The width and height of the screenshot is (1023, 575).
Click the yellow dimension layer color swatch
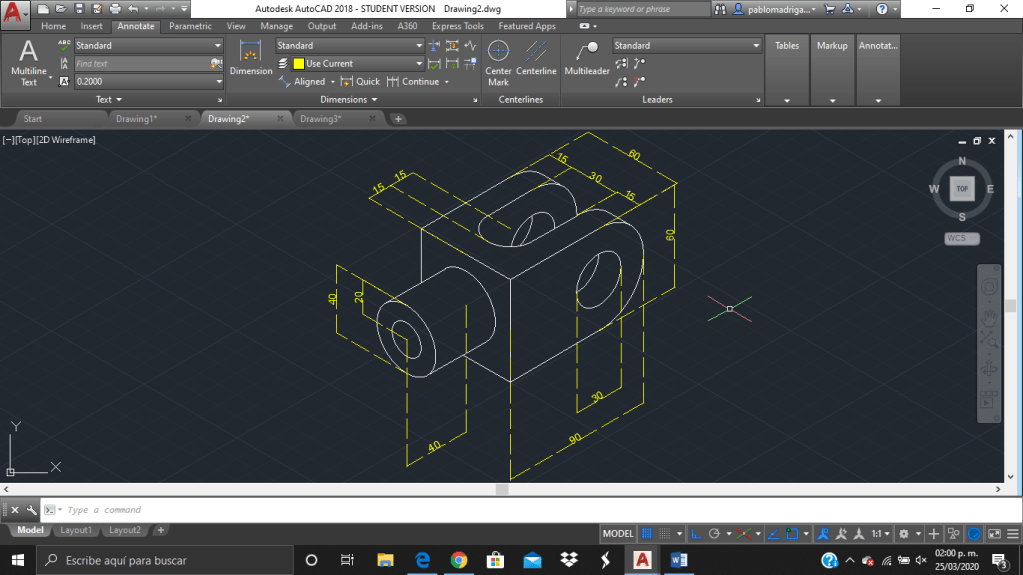pyautogui.click(x=298, y=64)
